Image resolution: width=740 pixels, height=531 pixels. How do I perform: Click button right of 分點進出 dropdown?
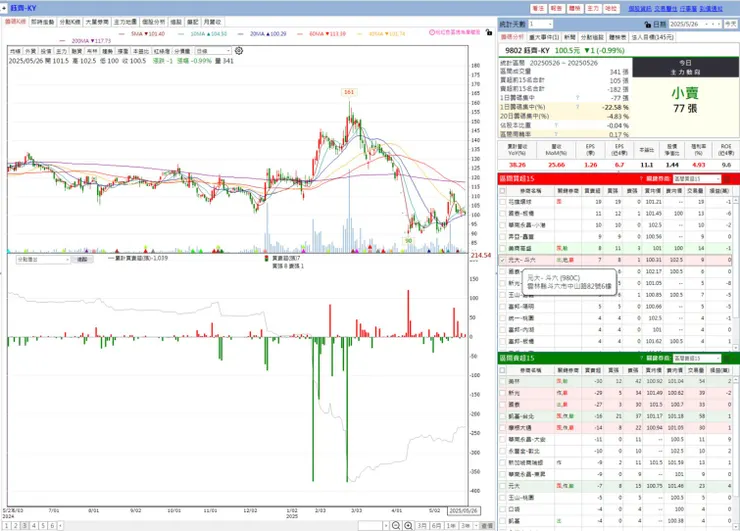(x=82, y=260)
